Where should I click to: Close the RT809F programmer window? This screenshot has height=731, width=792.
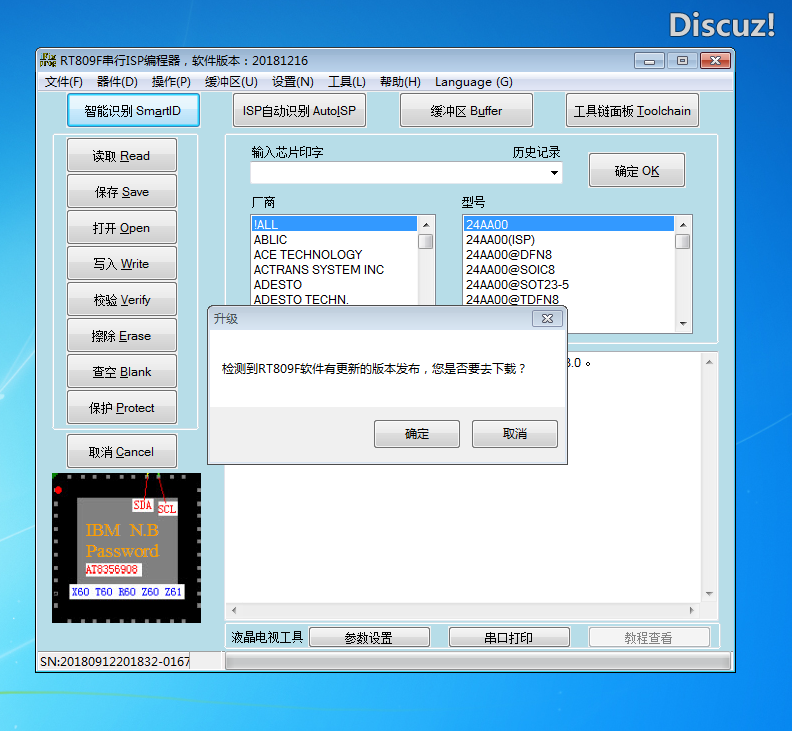(x=715, y=61)
